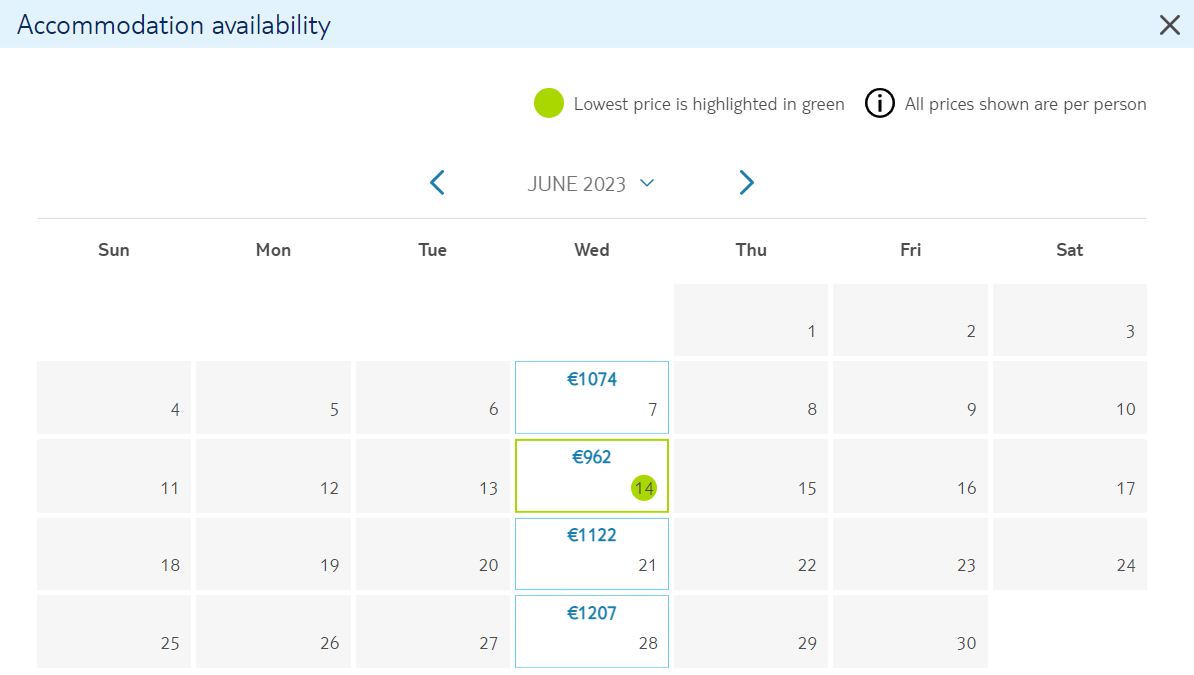Click the unavailable date June 1
The height and width of the screenshot is (675, 1194).
pyautogui.click(x=751, y=320)
